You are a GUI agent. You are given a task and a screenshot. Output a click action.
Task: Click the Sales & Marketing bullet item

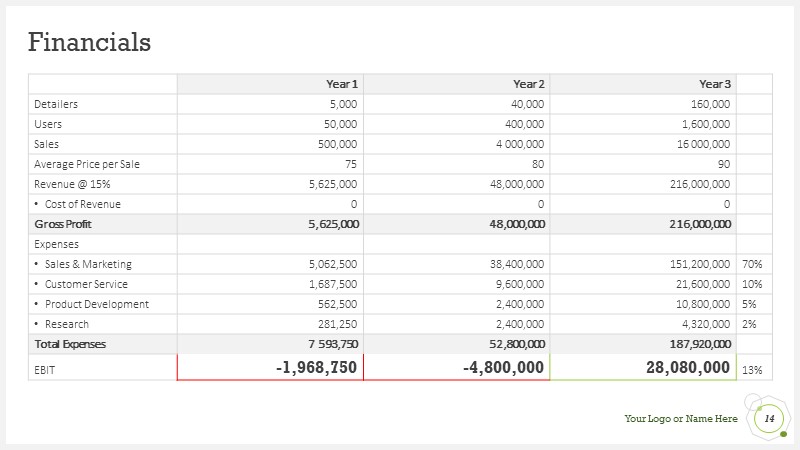pyautogui.click(x=88, y=264)
